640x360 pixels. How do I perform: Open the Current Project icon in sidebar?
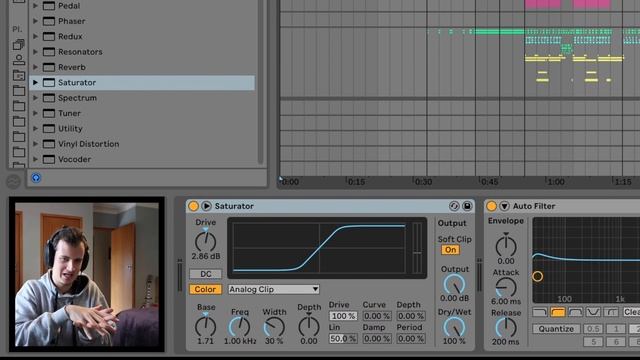click(x=19, y=75)
